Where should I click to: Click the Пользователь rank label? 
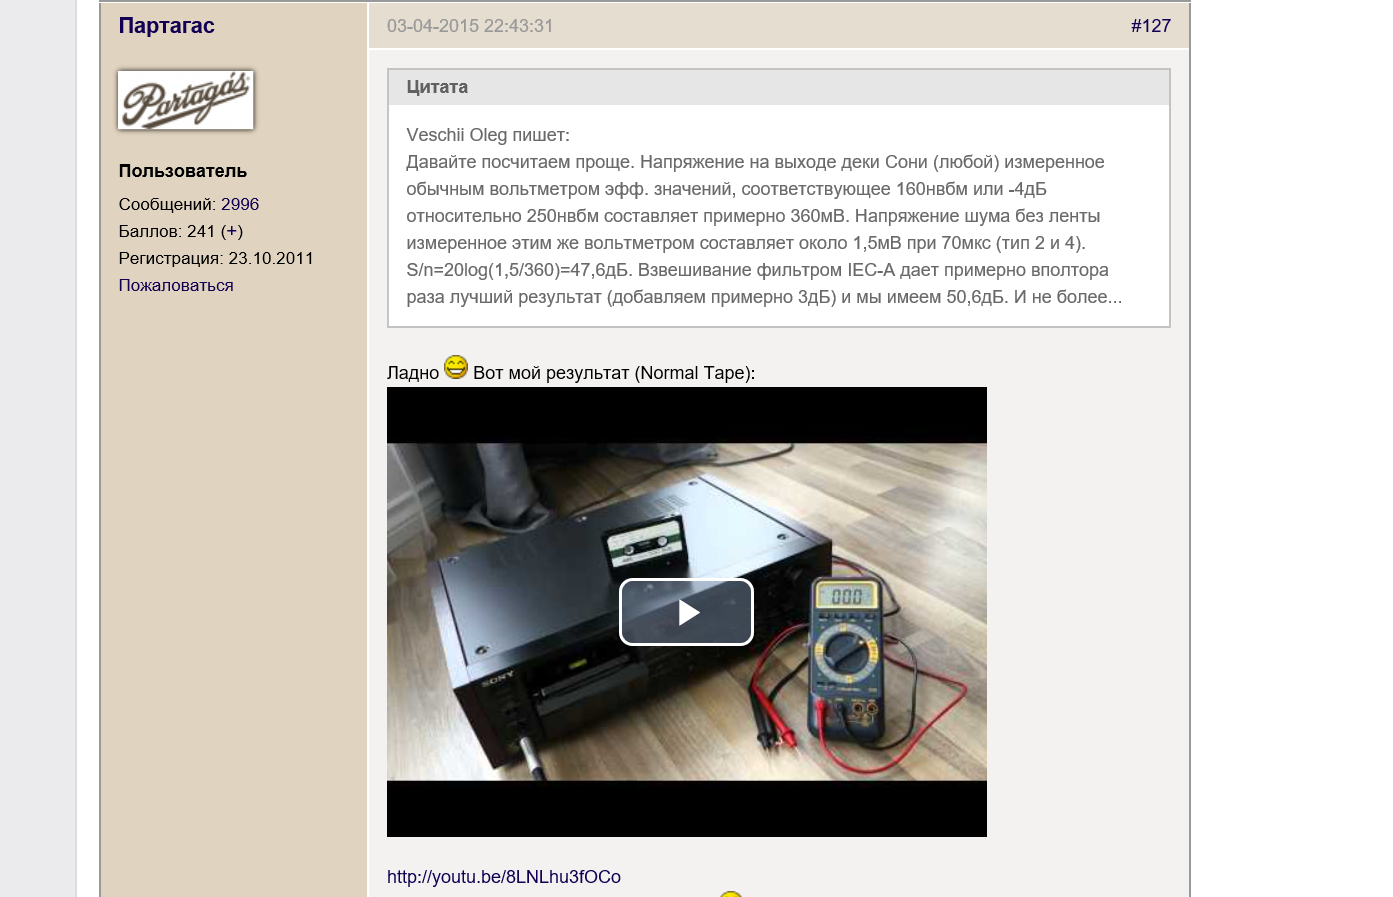pyautogui.click(x=183, y=171)
